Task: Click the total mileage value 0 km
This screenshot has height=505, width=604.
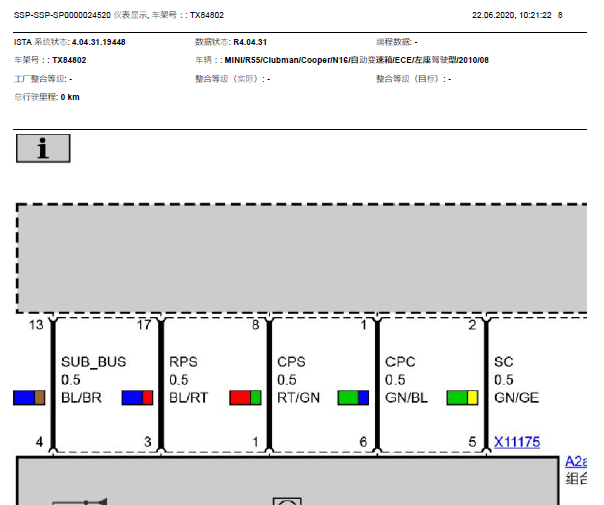Action: click(70, 97)
